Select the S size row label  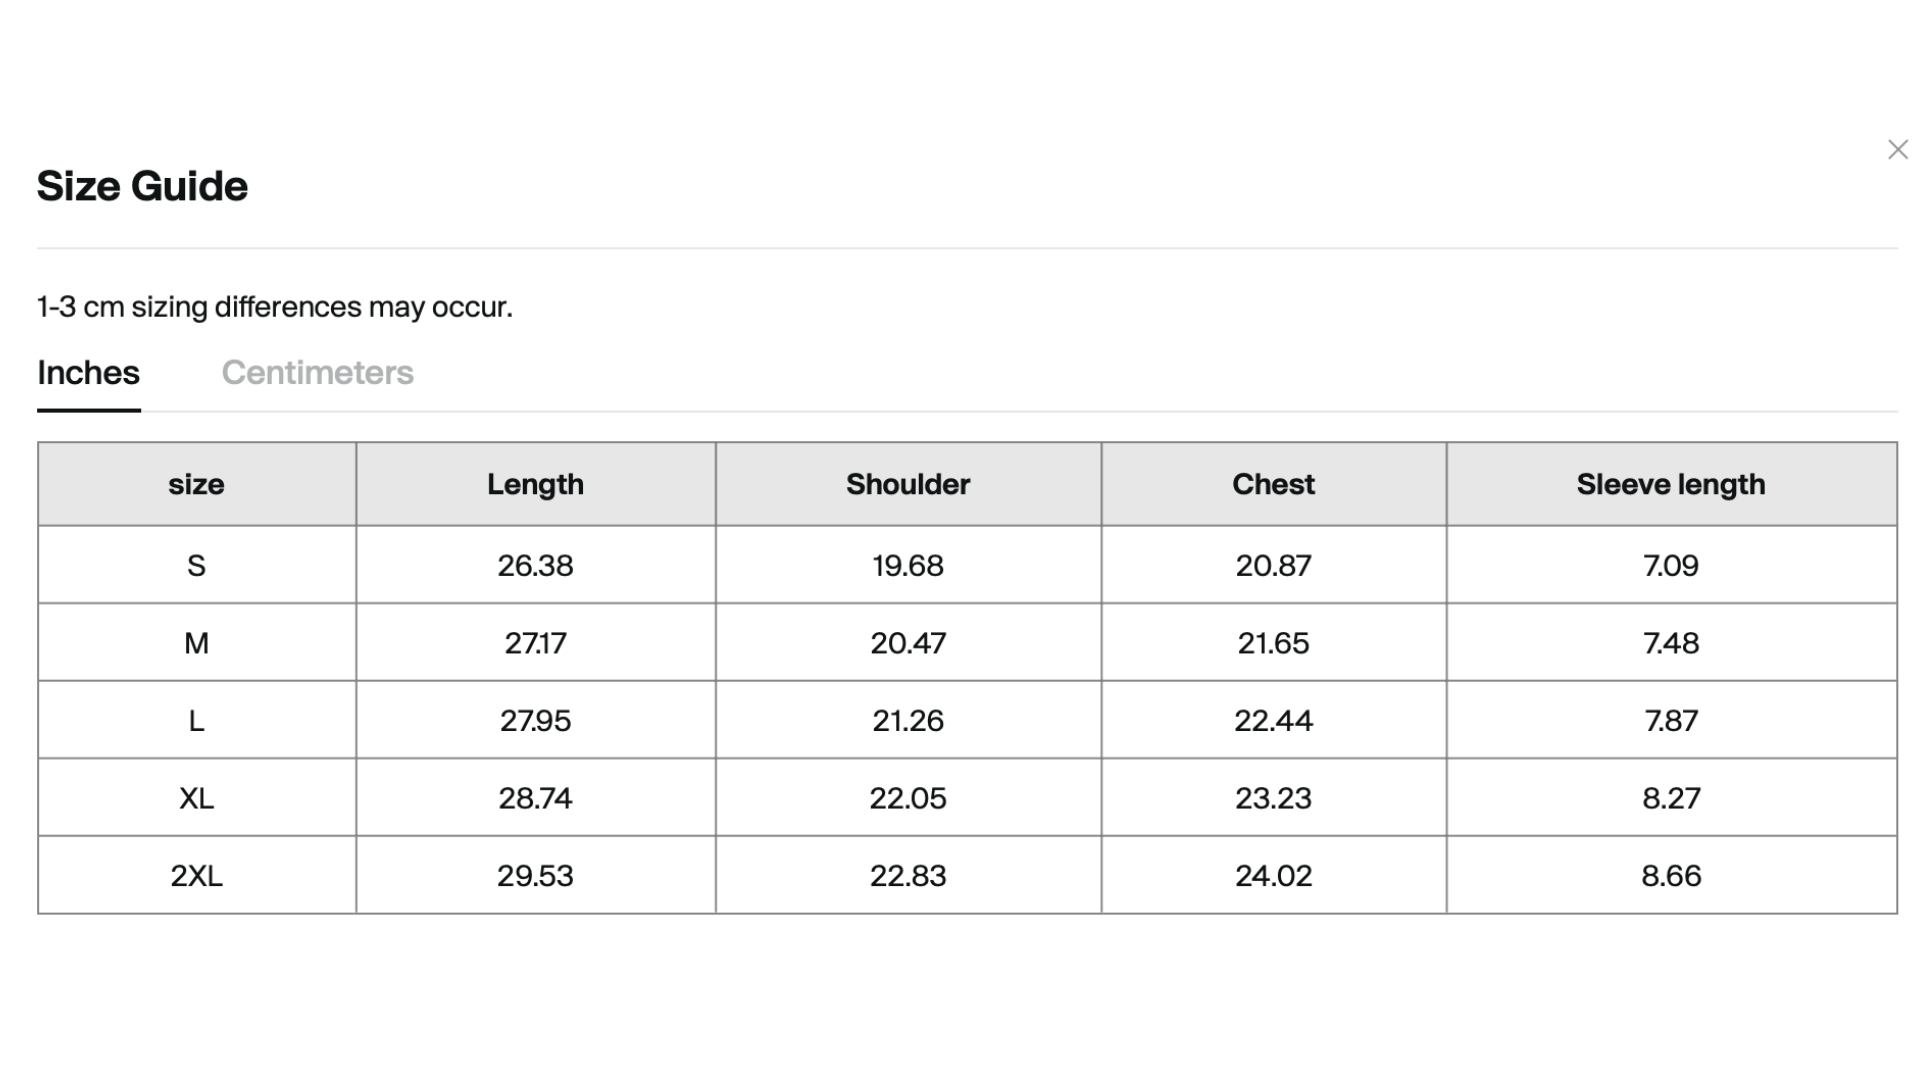[196, 566]
